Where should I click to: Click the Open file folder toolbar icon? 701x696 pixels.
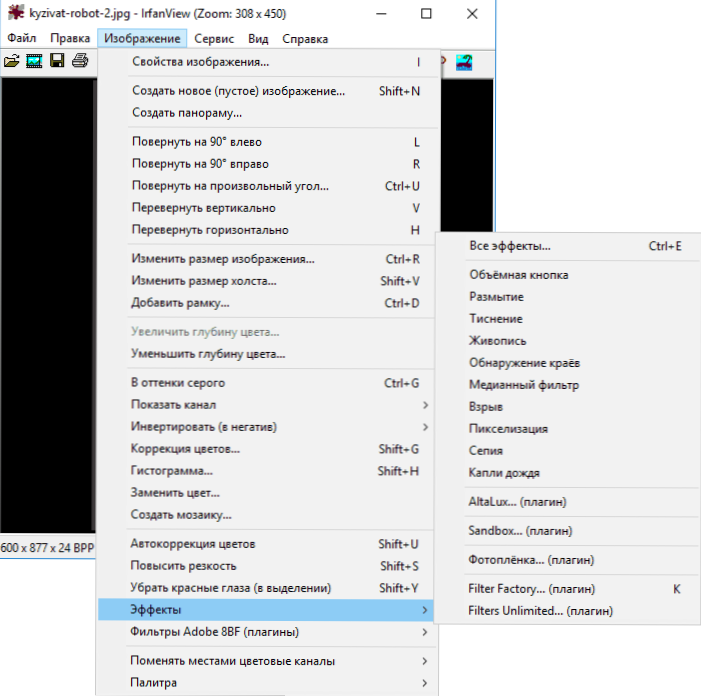pos(12,60)
